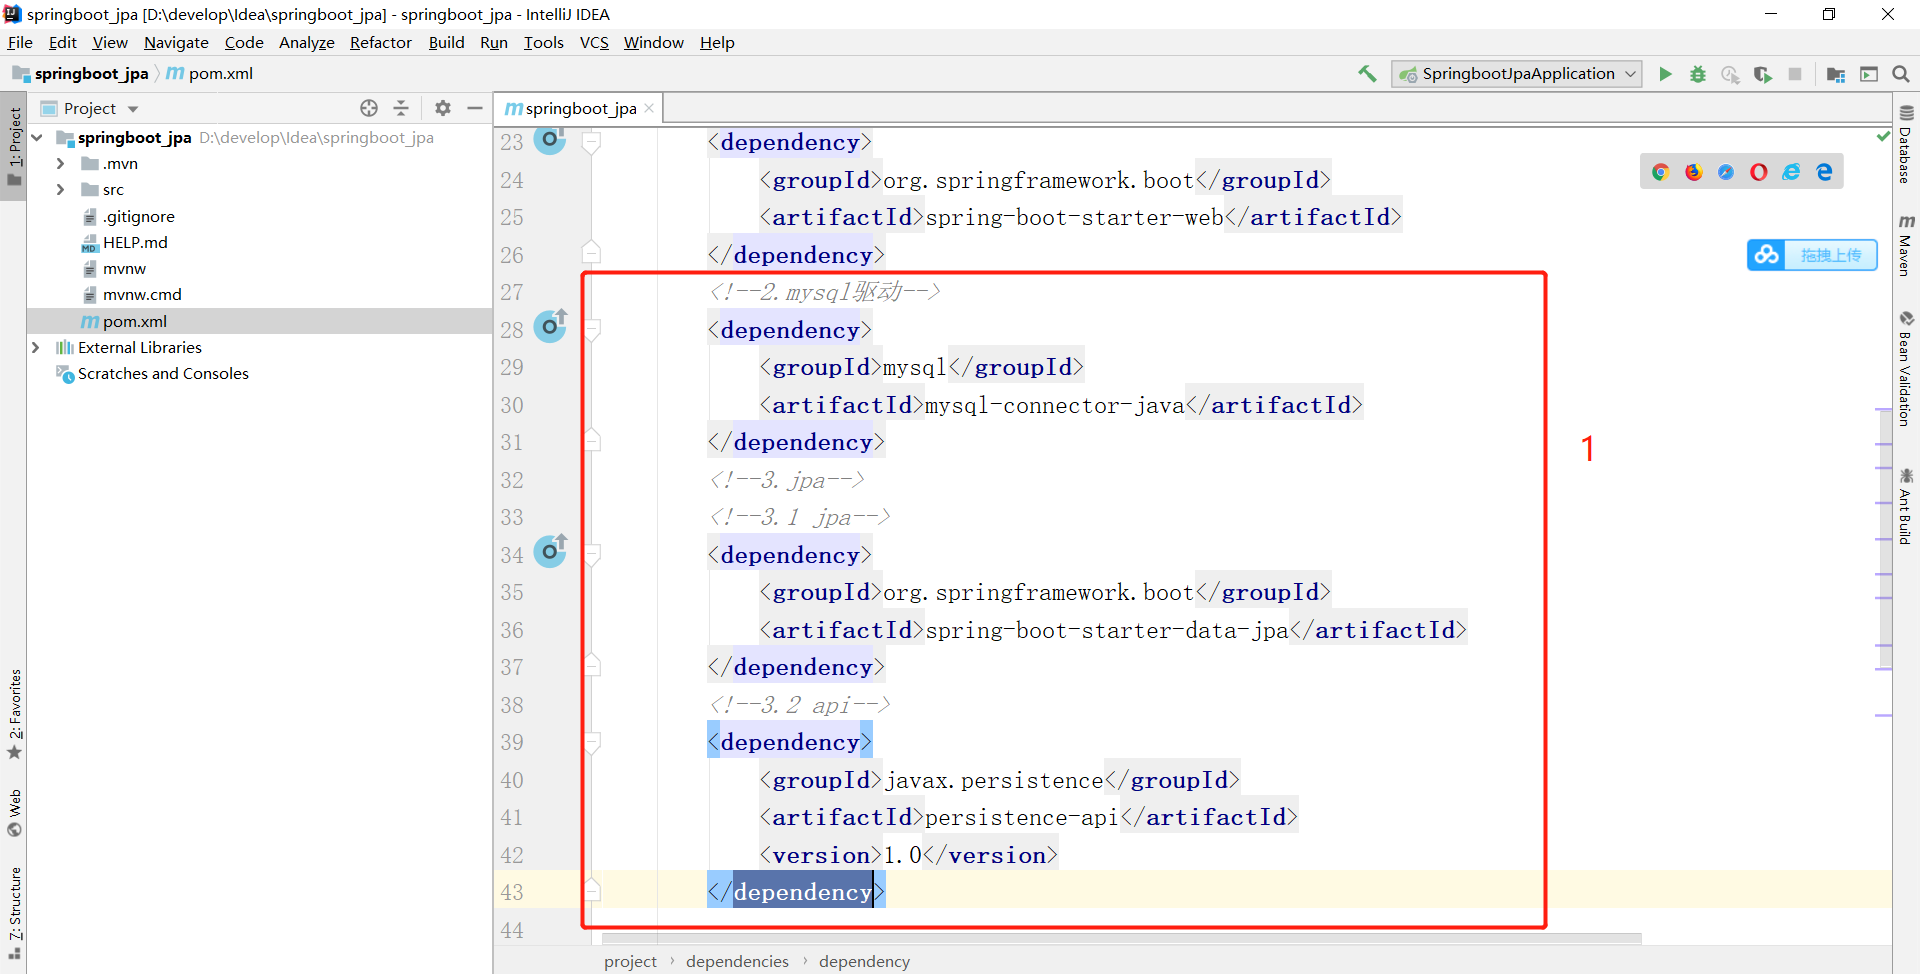Viewport: 1920px width, 974px height.
Task: Click 'project' in the editor breadcrumb
Action: point(630,961)
